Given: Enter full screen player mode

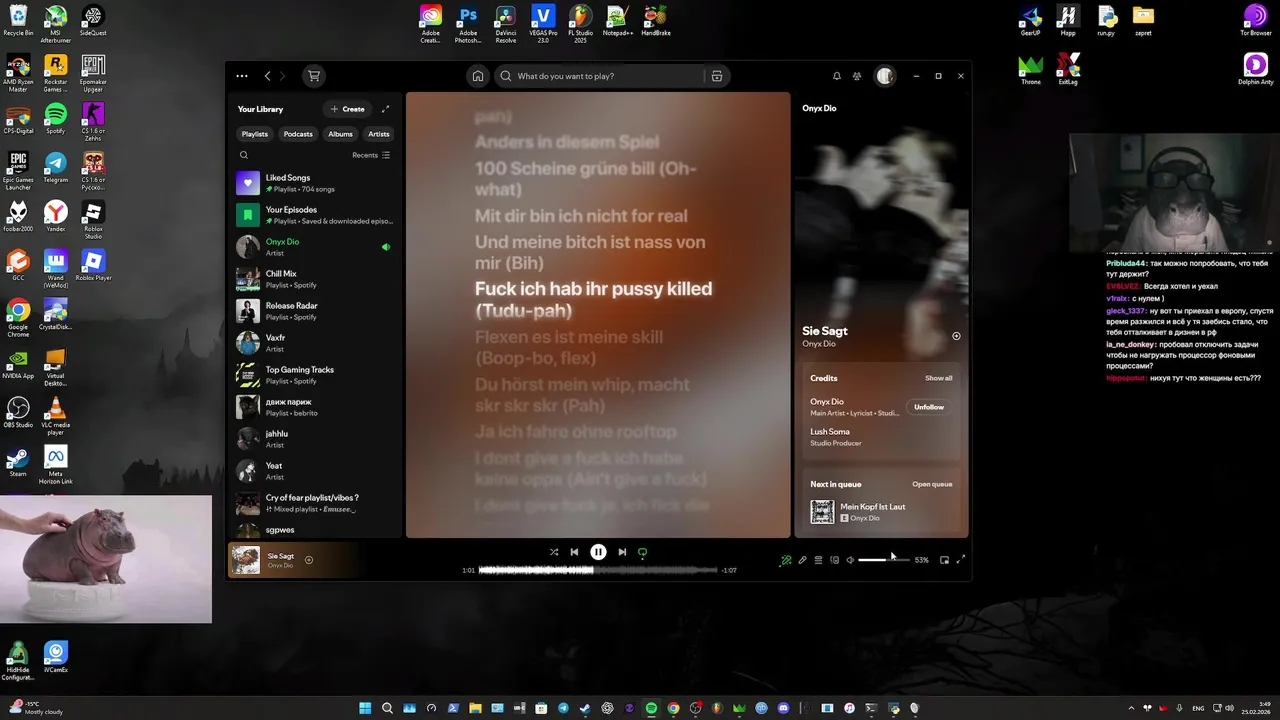Looking at the screenshot, I should (x=961, y=560).
